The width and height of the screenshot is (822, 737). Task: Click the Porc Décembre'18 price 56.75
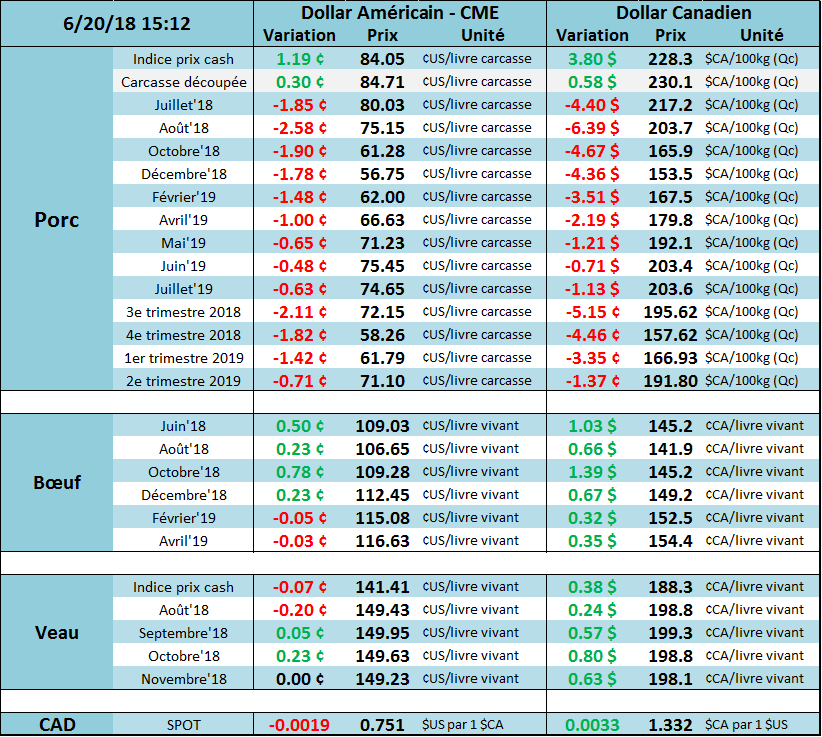point(382,174)
